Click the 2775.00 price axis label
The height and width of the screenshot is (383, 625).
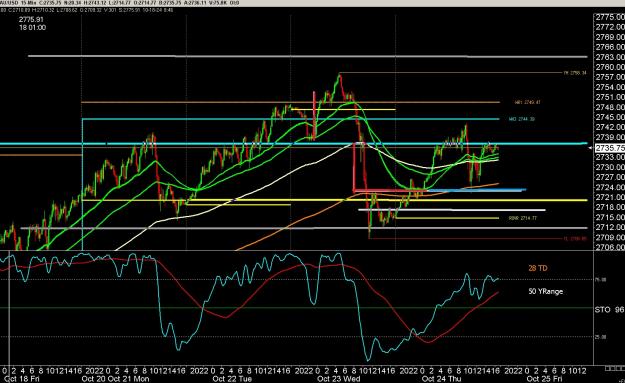point(610,17)
